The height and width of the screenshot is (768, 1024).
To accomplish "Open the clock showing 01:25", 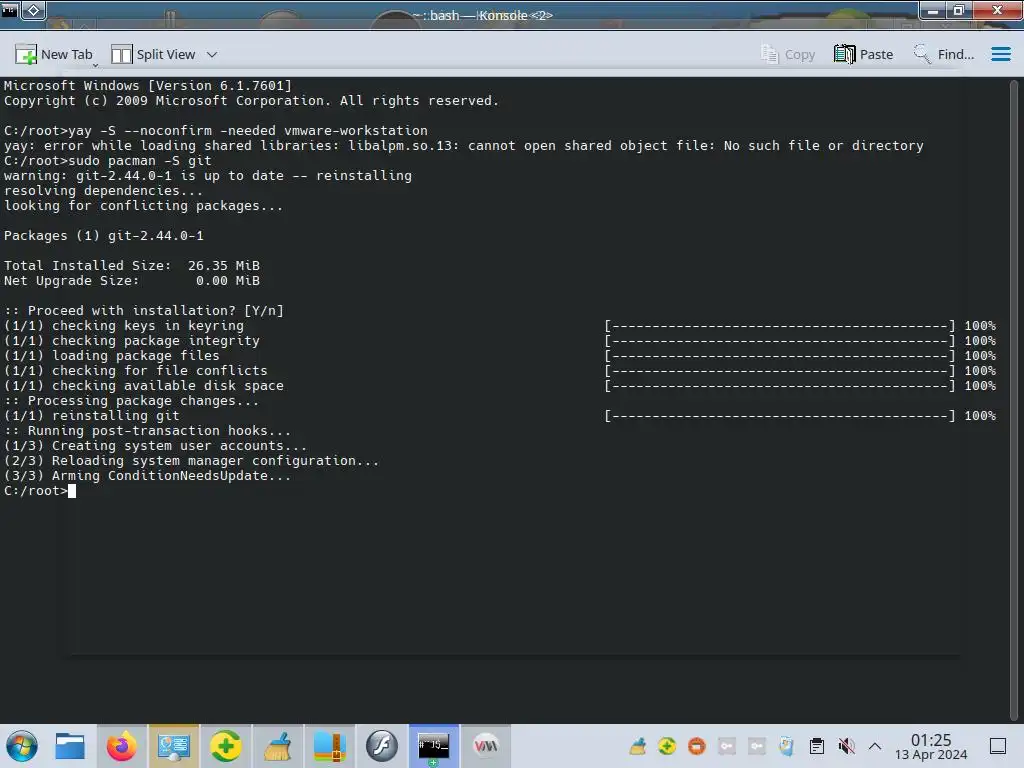I will 931,746.
